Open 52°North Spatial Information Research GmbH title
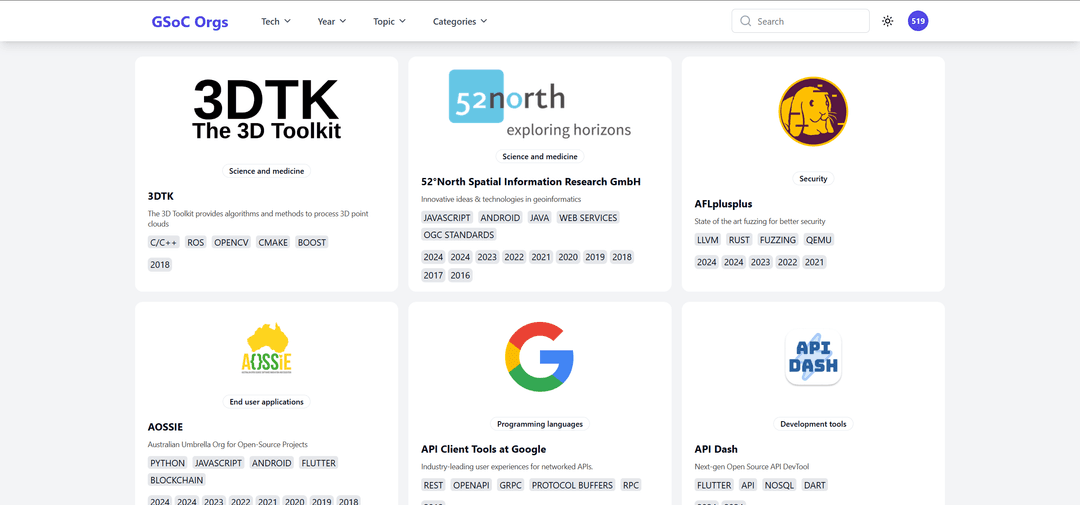Screen dimensions: 1080x505 pyautogui.click(x=530, y=182)
